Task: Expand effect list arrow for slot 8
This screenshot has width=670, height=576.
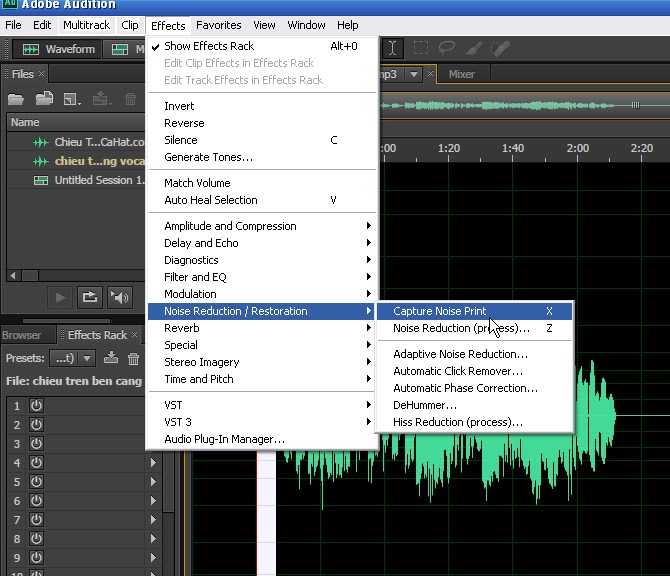Action: (x=153, y=538)
